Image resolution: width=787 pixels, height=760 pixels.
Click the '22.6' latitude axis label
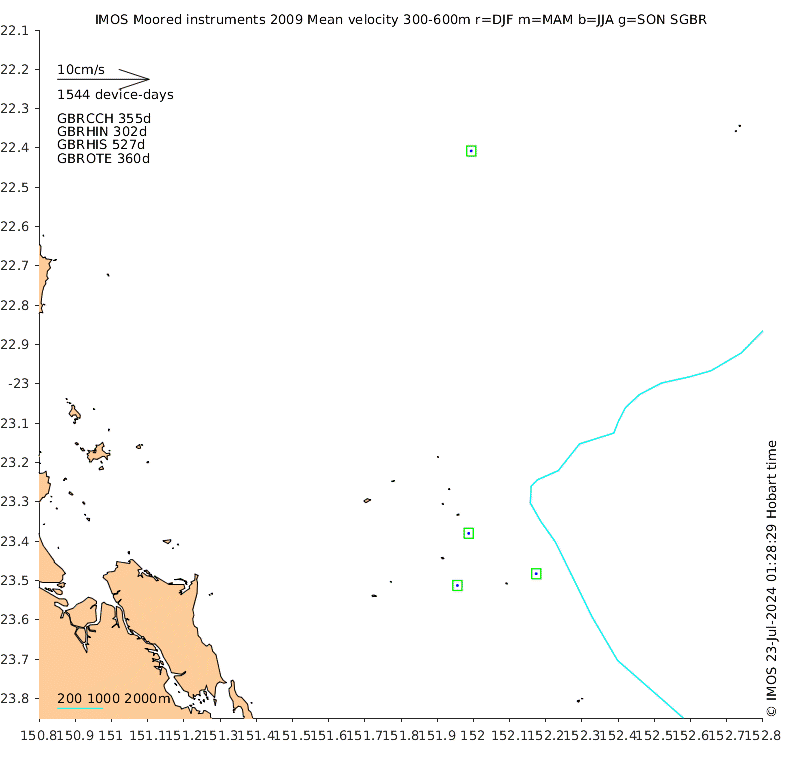pos(15,226)
